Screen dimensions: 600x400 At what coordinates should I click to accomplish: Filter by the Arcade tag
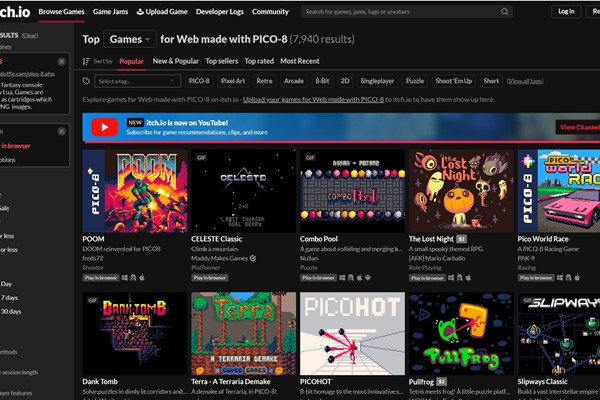pyautogui.click(x=294, y=81)
